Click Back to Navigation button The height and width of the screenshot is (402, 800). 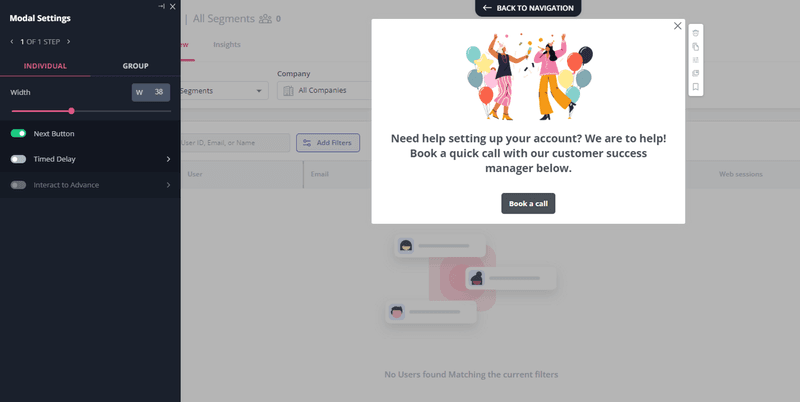point(527,8)
